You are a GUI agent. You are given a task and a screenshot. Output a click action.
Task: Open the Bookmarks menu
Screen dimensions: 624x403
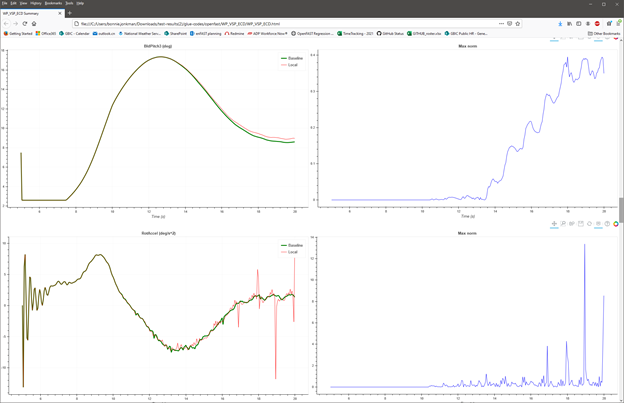53,3
